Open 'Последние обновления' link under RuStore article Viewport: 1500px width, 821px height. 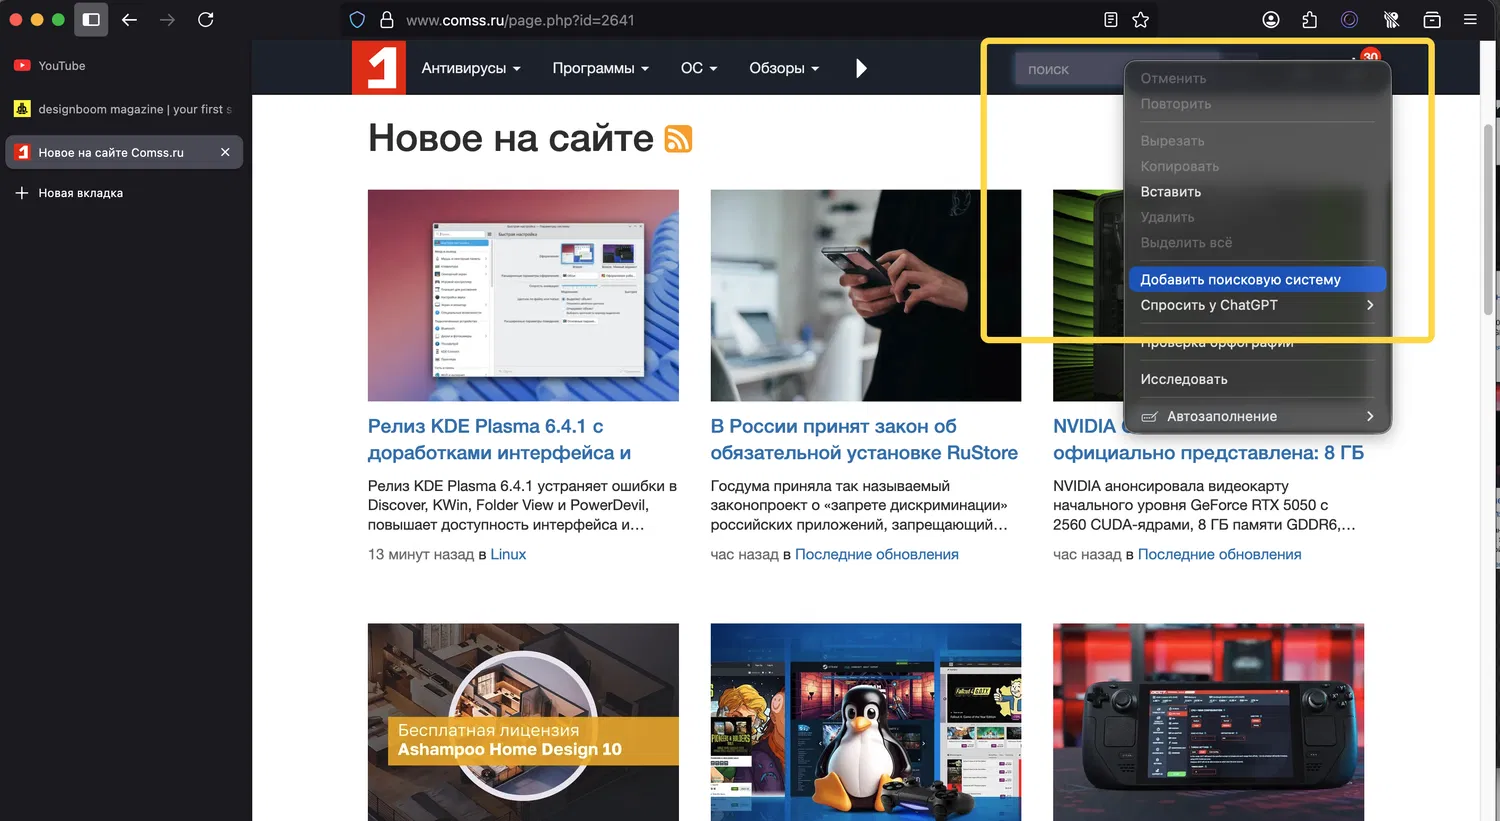[x=877, y=554]
